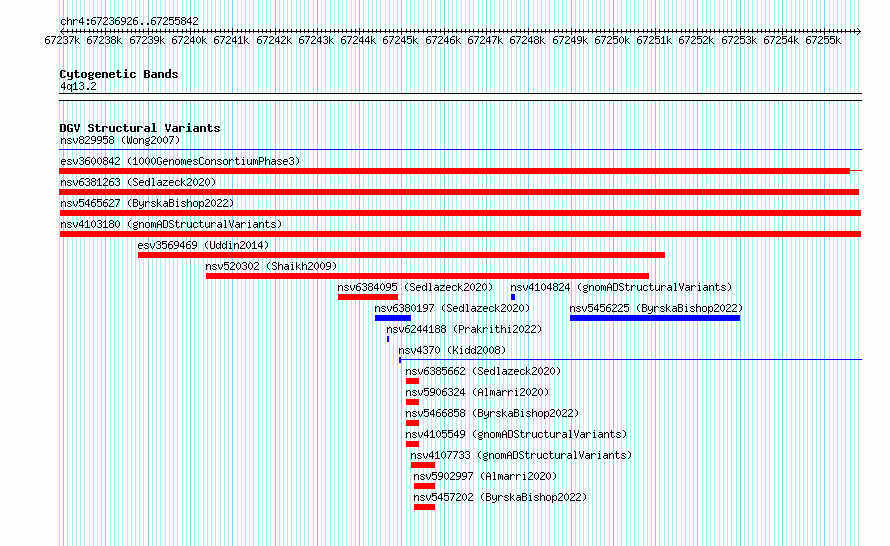This screenshot has width=890, height=546.
Task: Select the blue bar under nsv5456225
Action: pyautogui.click(x=655, y=318)
